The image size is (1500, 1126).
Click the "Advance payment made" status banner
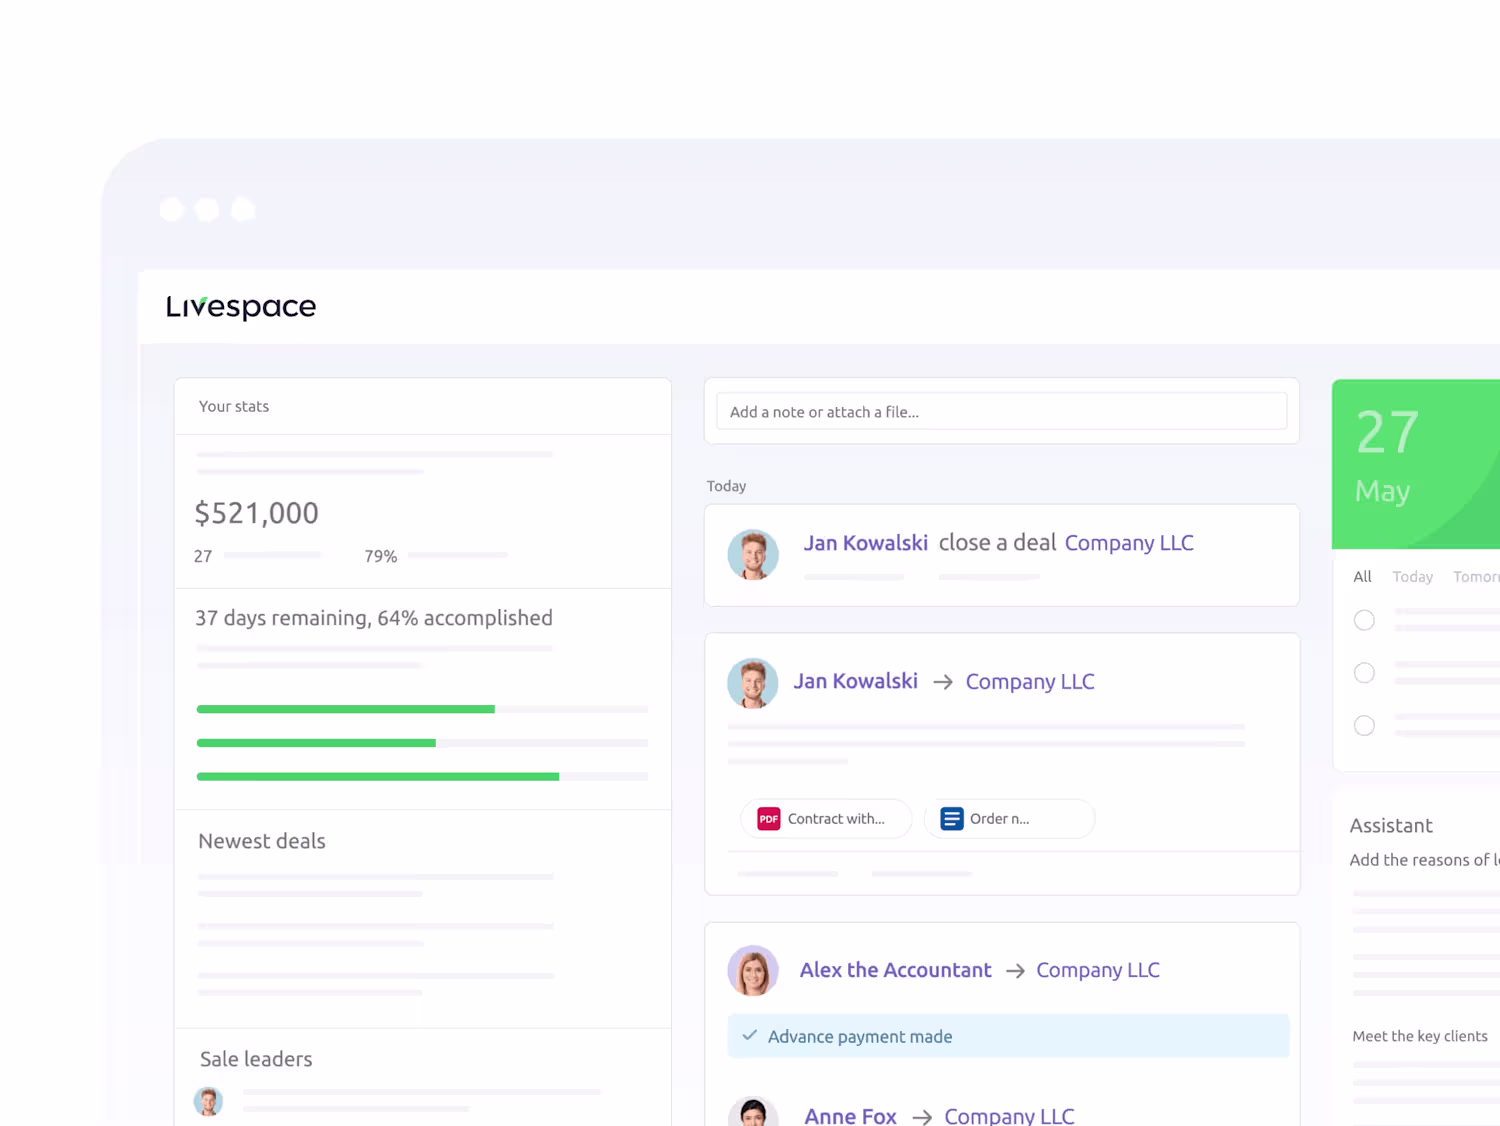tap(1008, 1036)
